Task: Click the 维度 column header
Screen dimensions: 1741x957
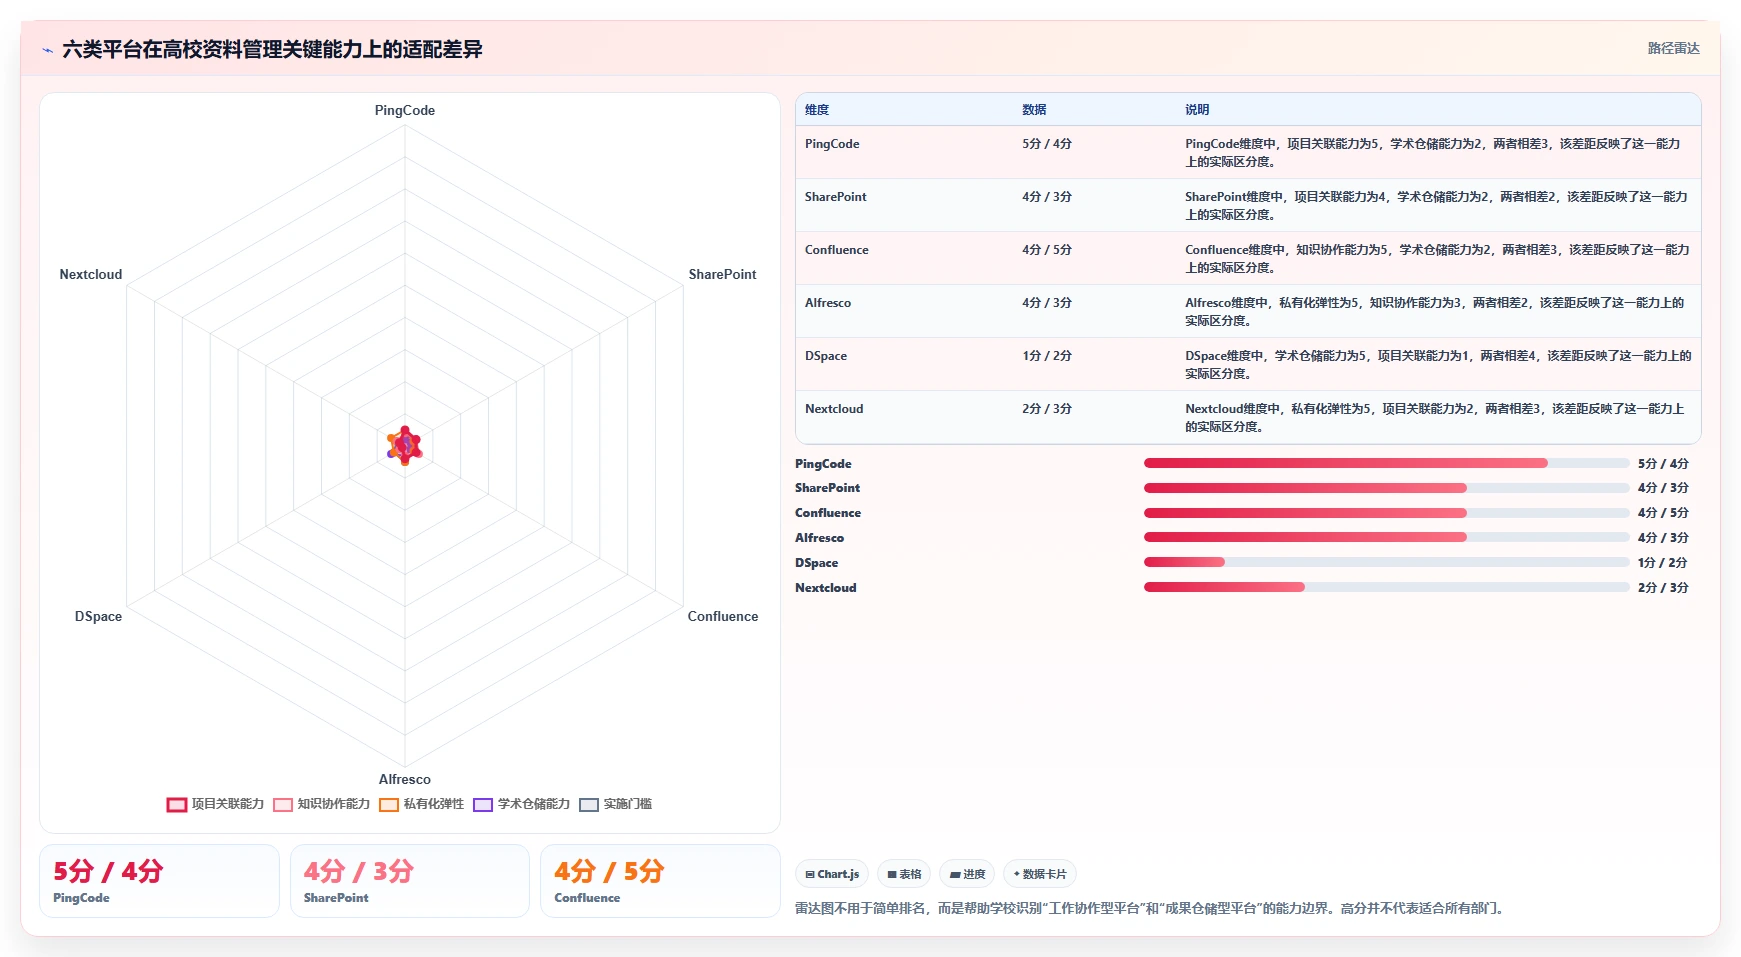Action: tap(817, 110)
